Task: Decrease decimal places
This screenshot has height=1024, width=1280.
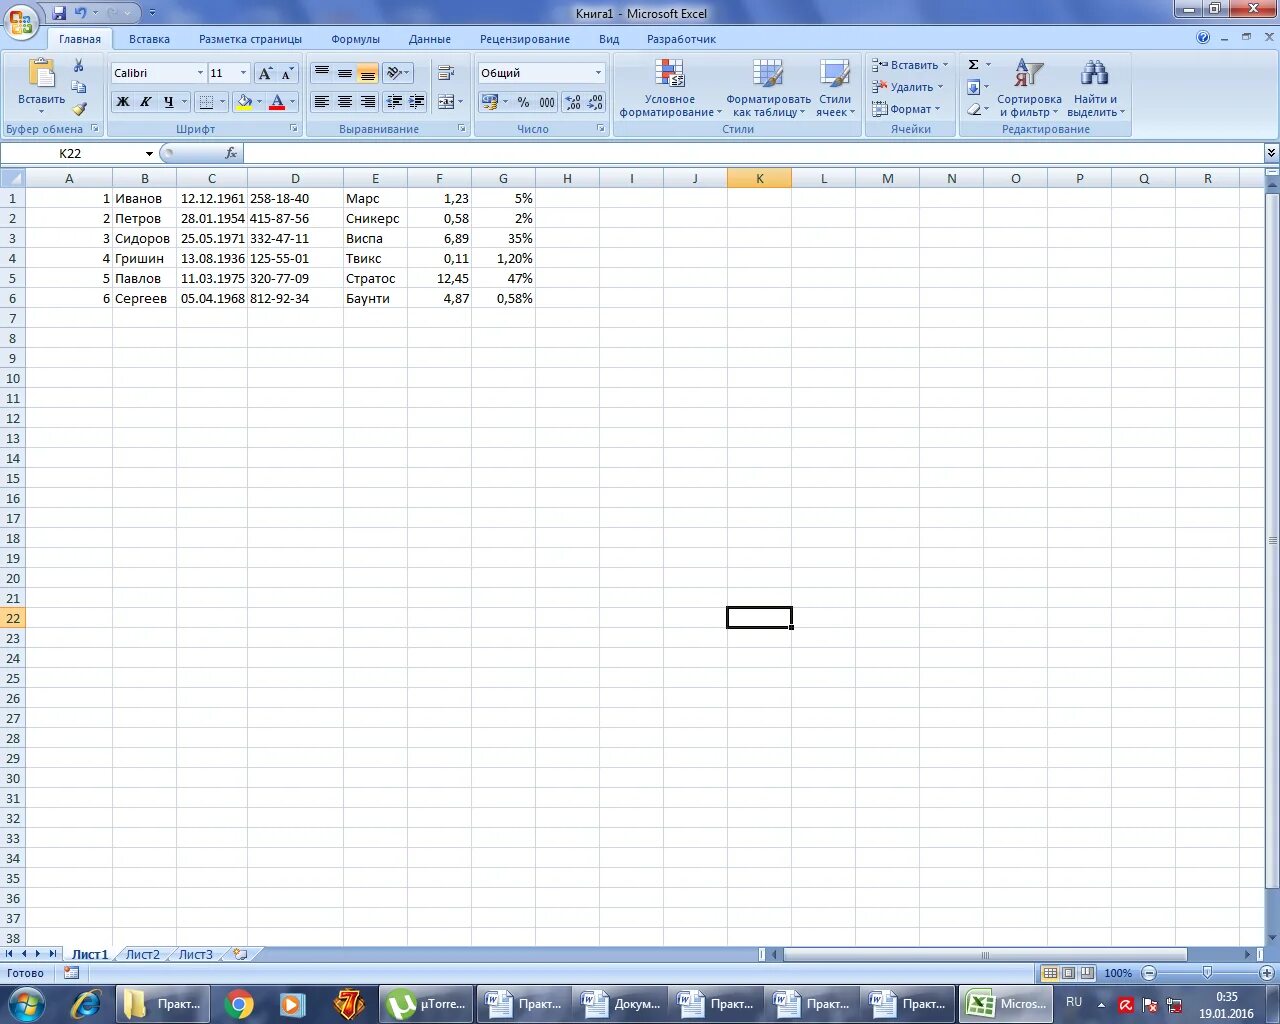Action: [x=595, y=102]
